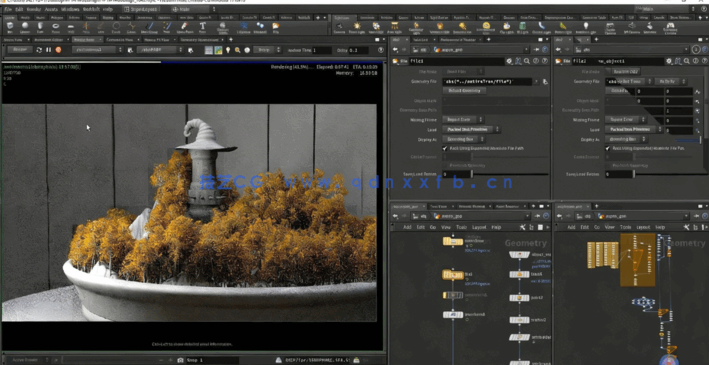Open the gear menu of file1 parameters
The image size is (709, 365).
(x=510, y=61)
